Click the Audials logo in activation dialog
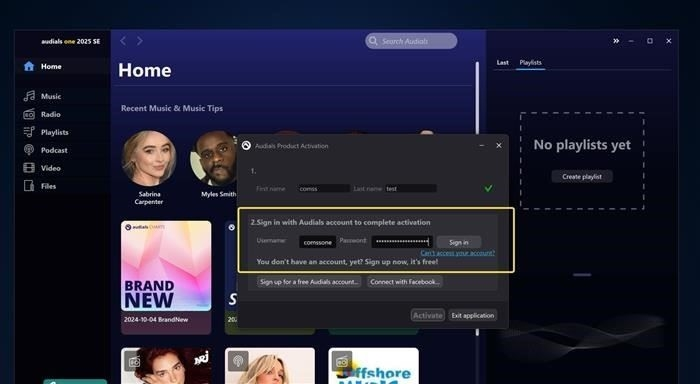Image resolution: width=700 pixels, height=384 pixels. coord(246,146)
